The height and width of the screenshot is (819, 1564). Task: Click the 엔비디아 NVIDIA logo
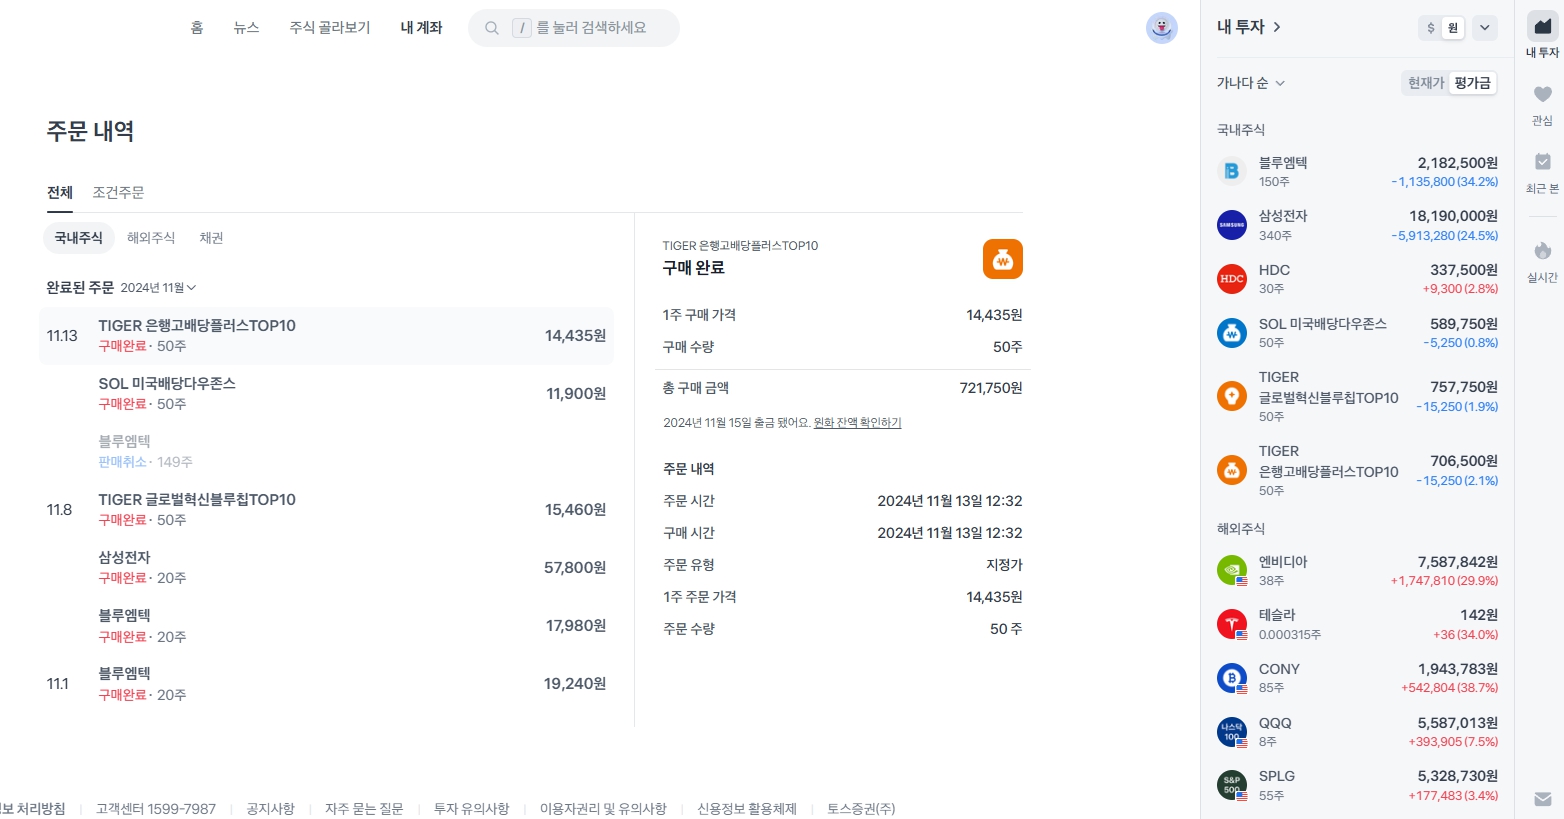(1232, 570)
